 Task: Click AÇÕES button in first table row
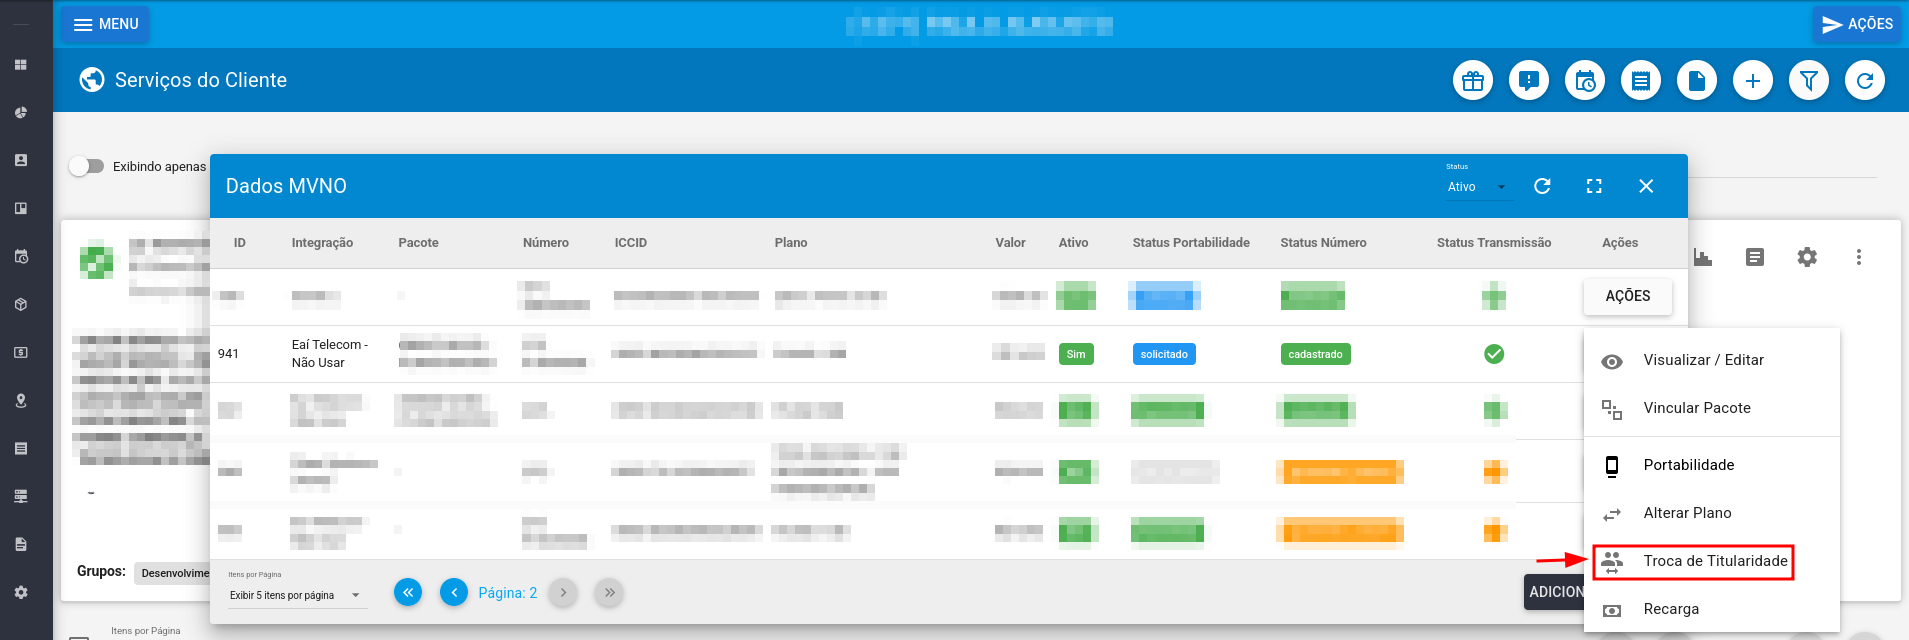point(1628,296)
